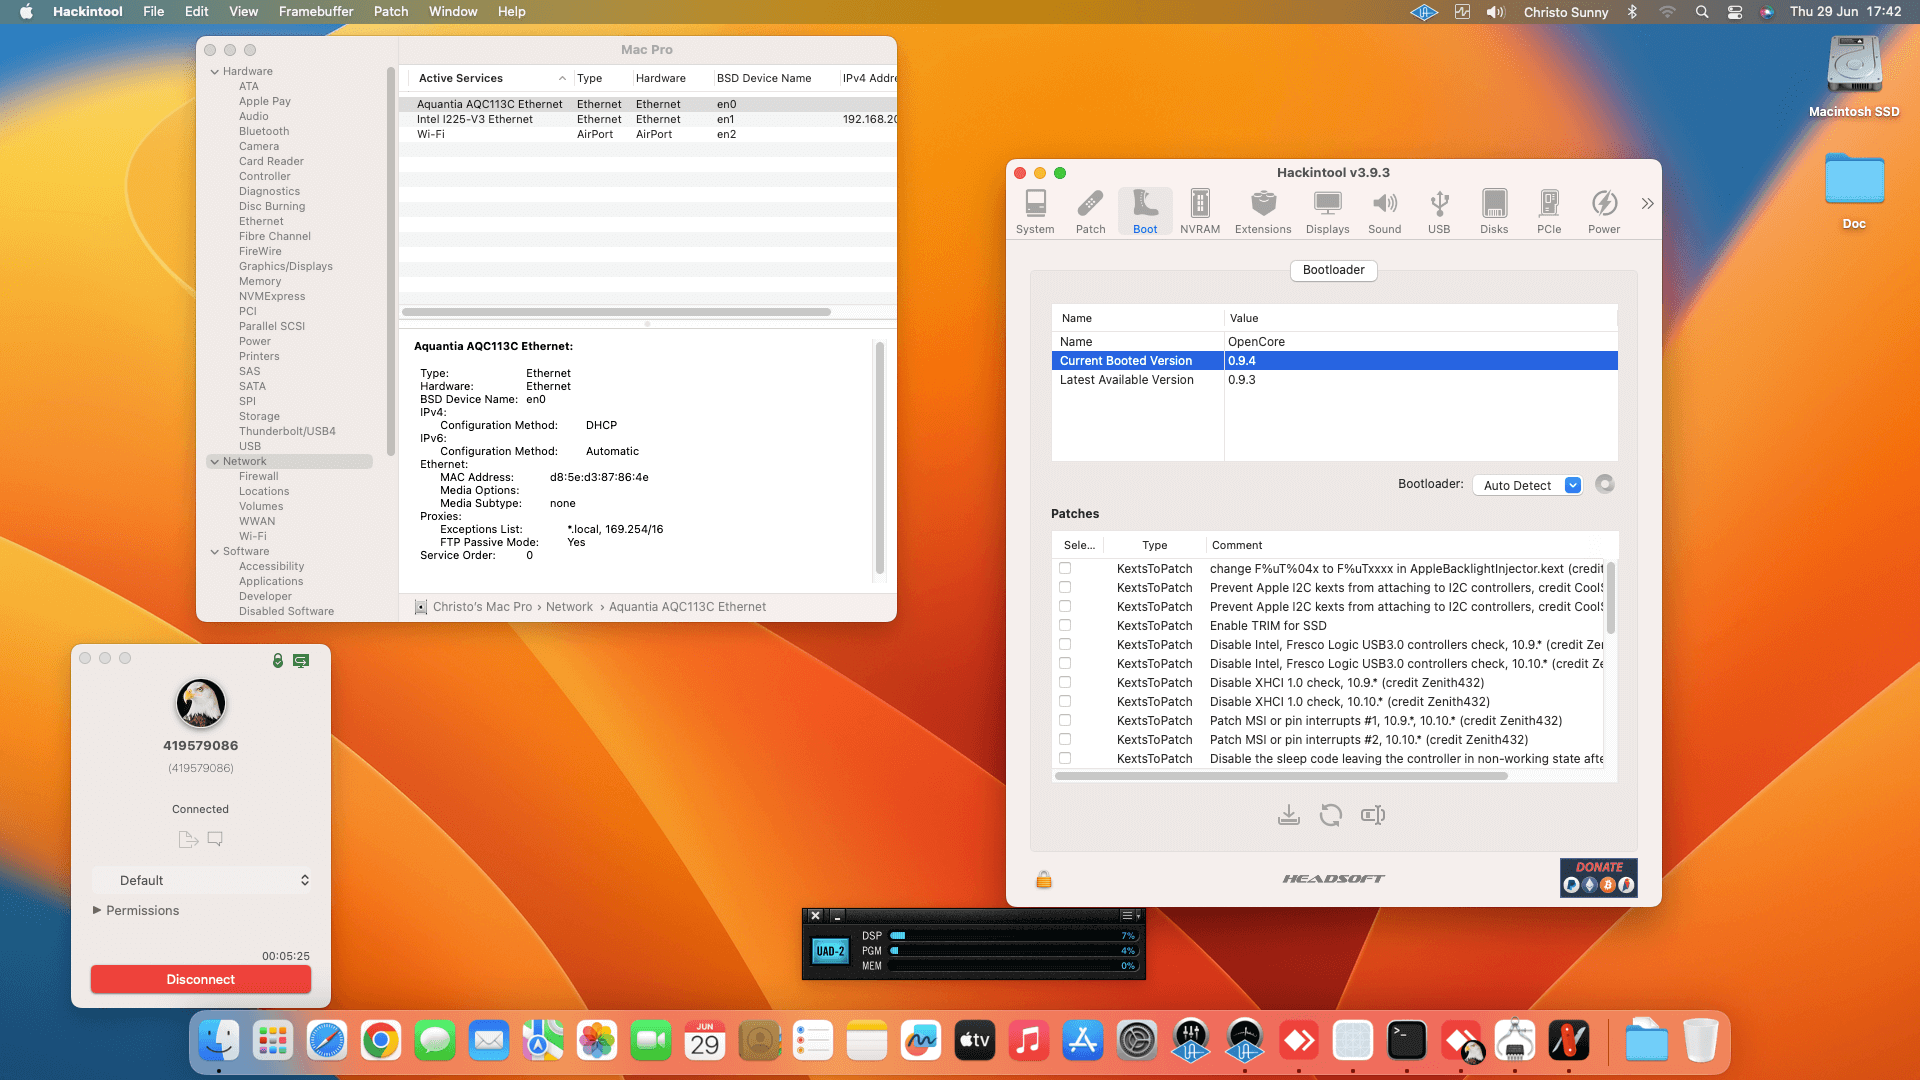Check the Disable XHCI 1.0 check, 10.9 patch
Screen dimensions: 1920x1080
tap(1064, 682)
